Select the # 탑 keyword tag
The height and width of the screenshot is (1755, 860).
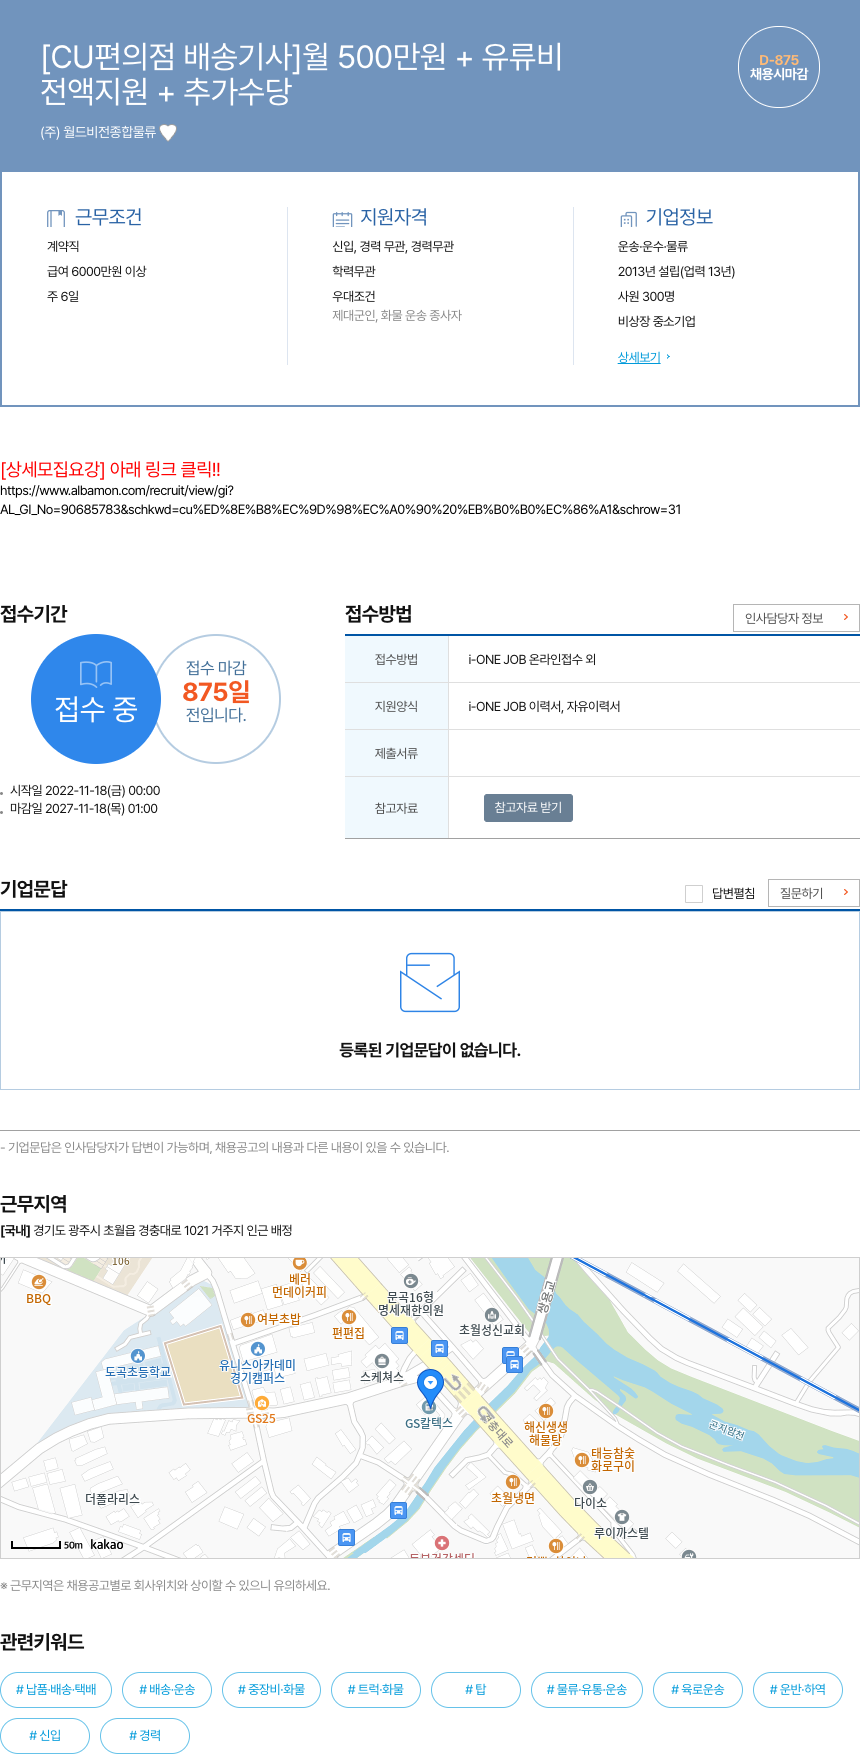(x=476, y=1690)
